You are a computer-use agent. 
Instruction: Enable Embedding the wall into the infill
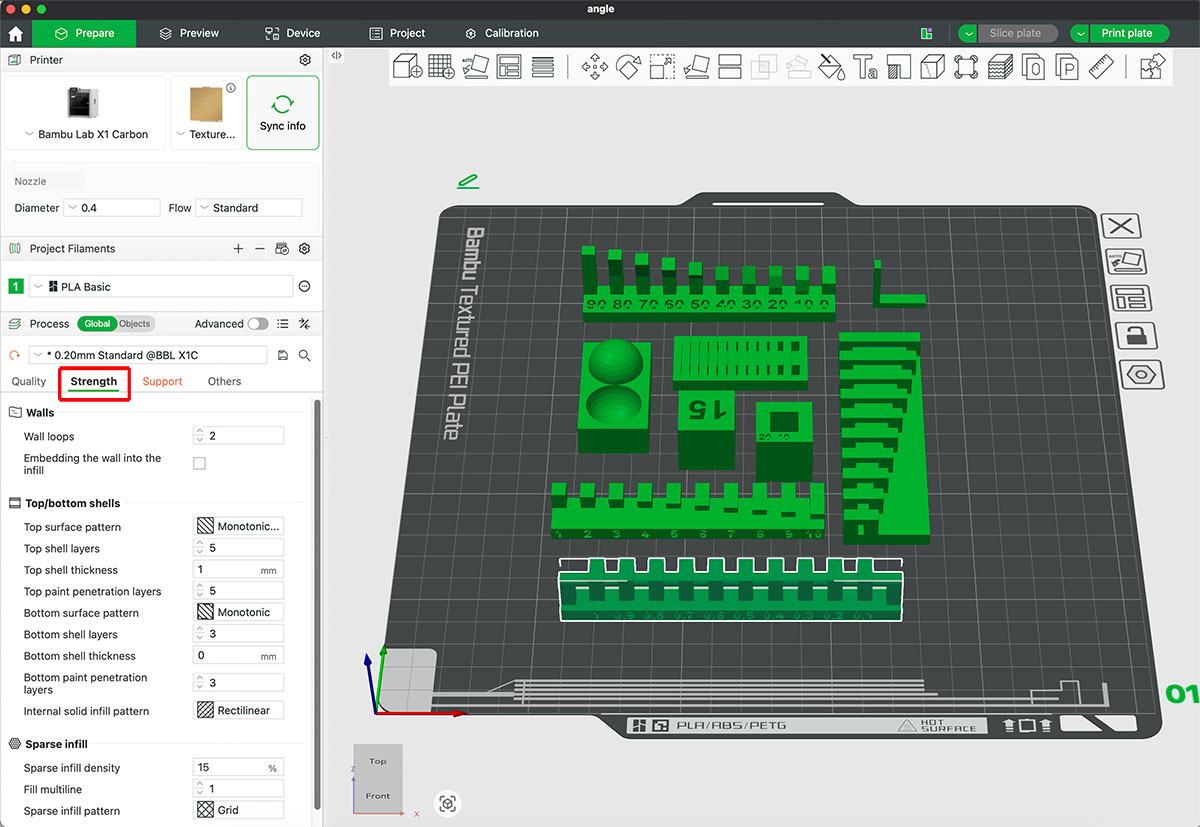[x=199, y=463]
